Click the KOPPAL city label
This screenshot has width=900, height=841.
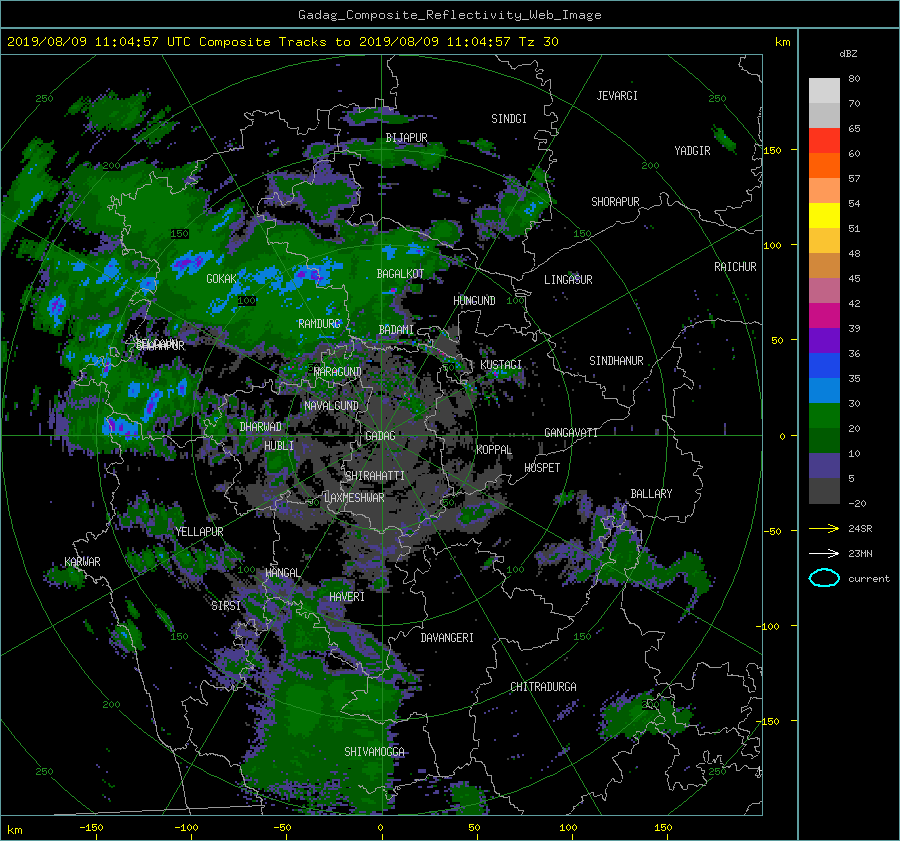[x=494, y=450]
